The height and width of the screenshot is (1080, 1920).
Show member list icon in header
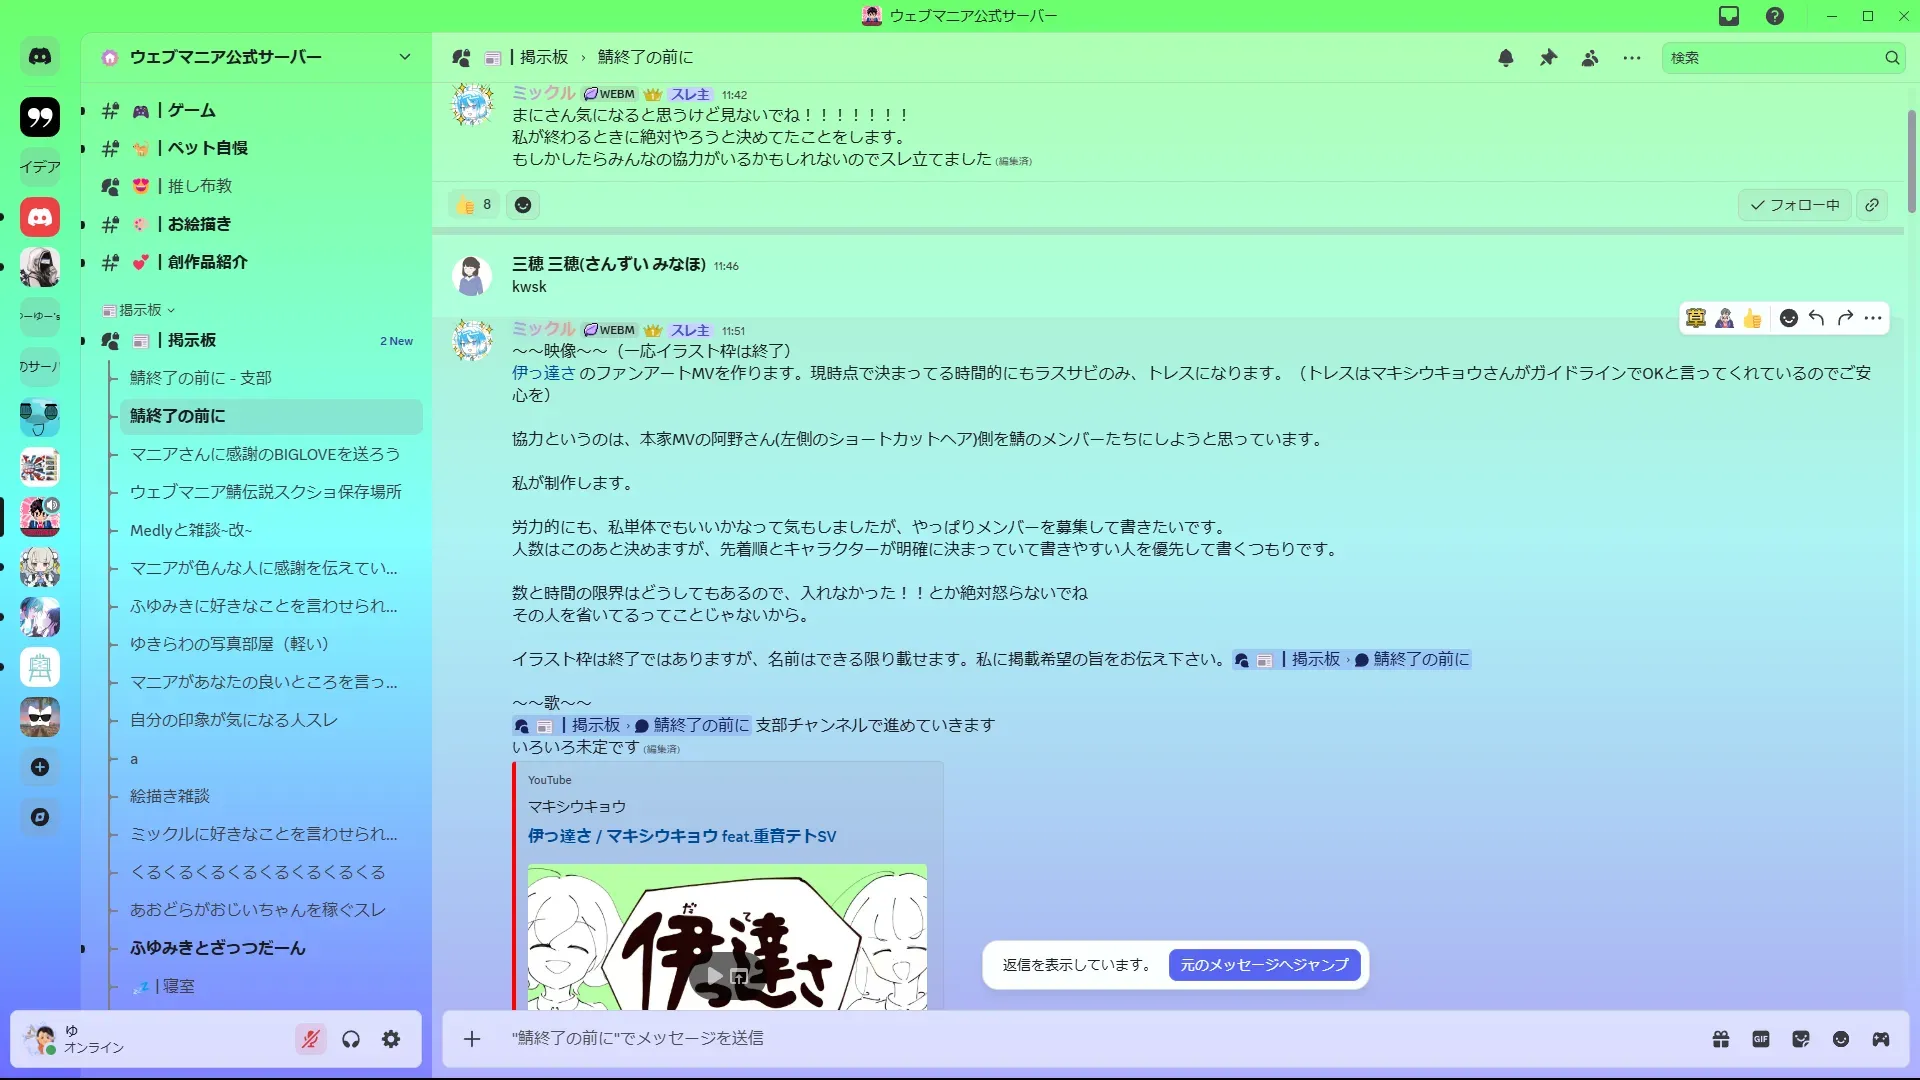pos(1590,58)
